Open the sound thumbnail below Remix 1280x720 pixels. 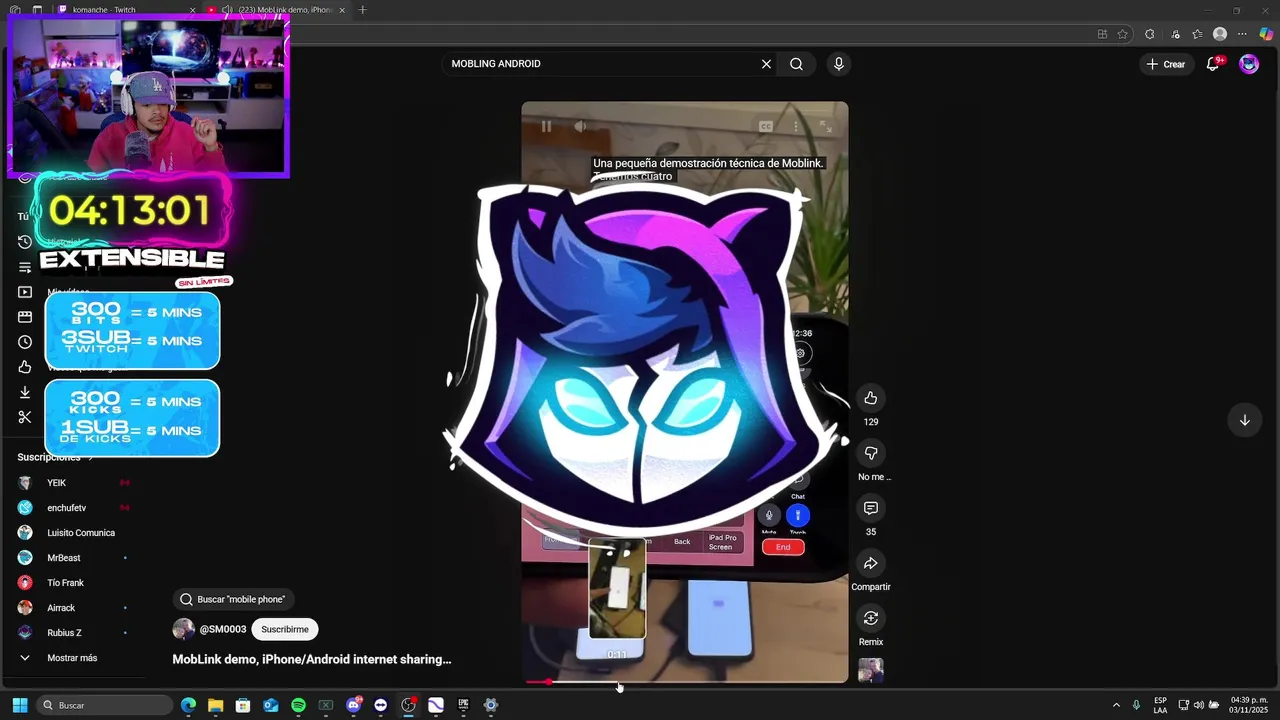(x=871, y=670)
